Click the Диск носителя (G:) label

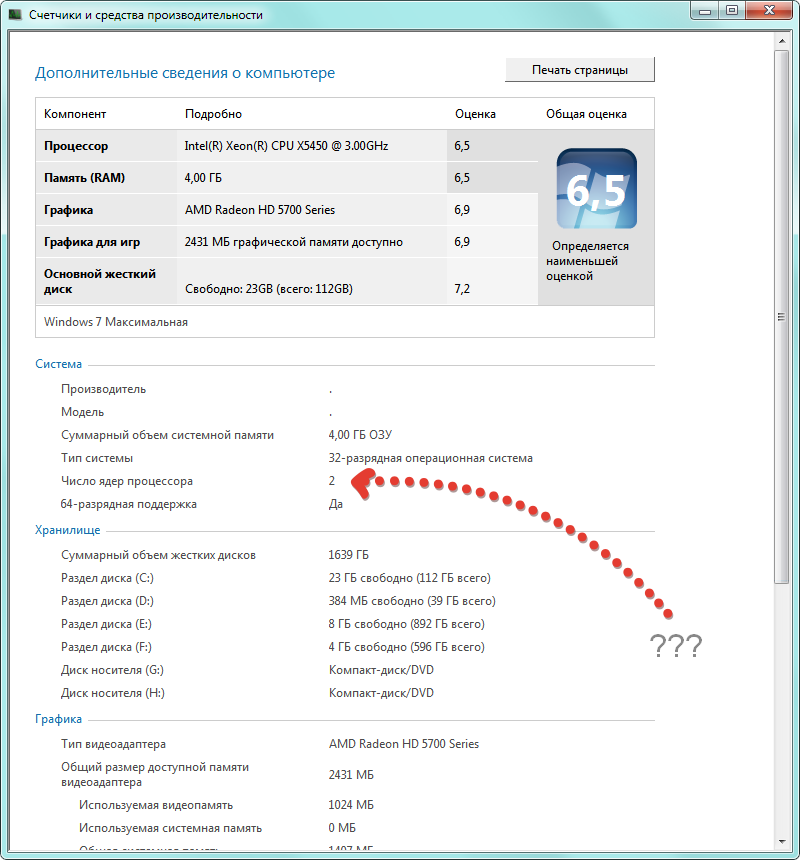tap(112, 670)
